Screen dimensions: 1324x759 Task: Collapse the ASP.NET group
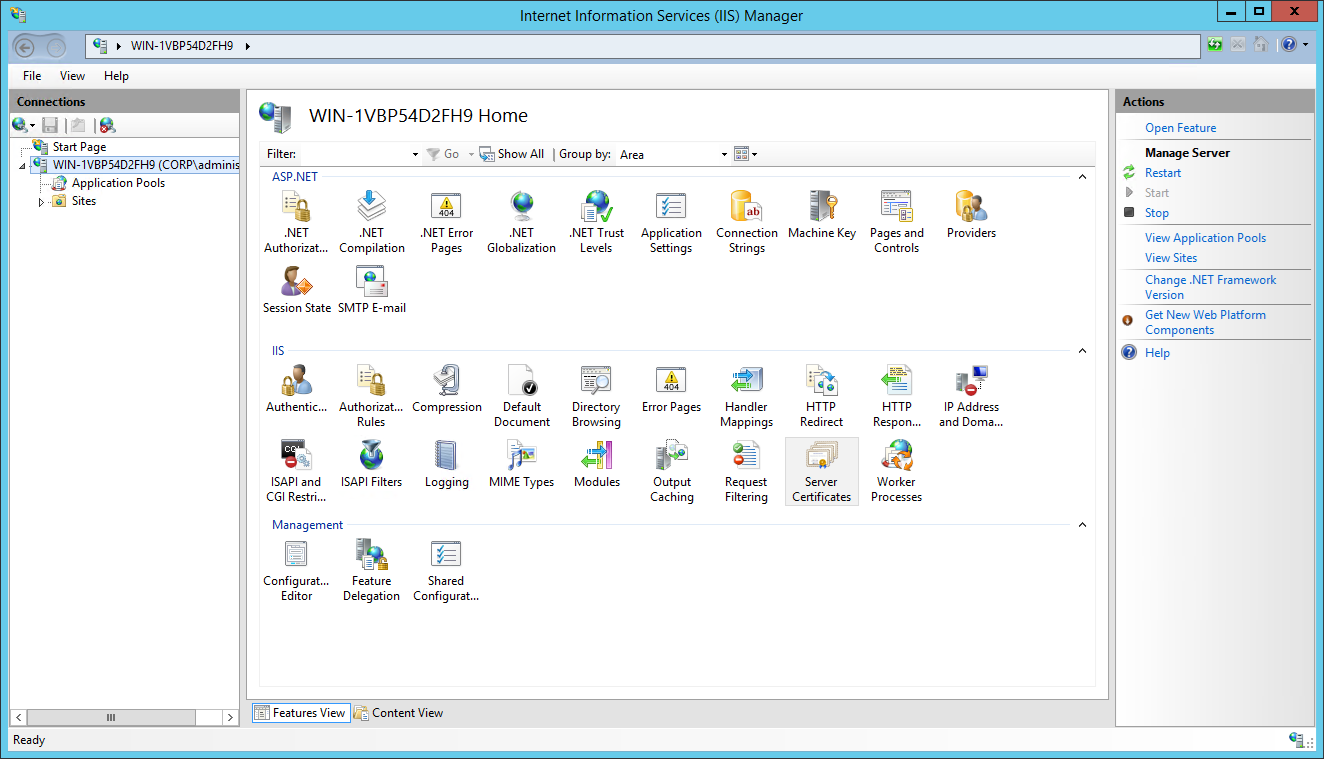tap(1082, 177)
